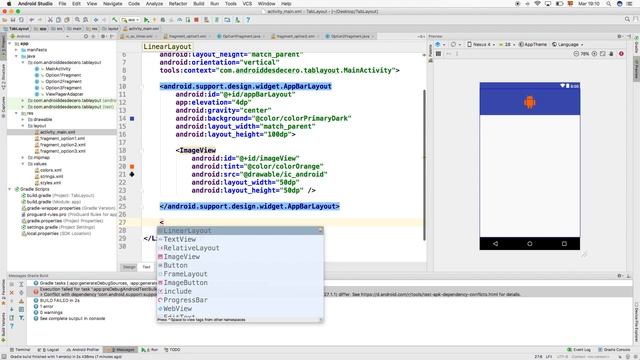Click the Undo arrow in toolbar
The height and width of the screenshot is (360, 640).
tap(31, 20)
